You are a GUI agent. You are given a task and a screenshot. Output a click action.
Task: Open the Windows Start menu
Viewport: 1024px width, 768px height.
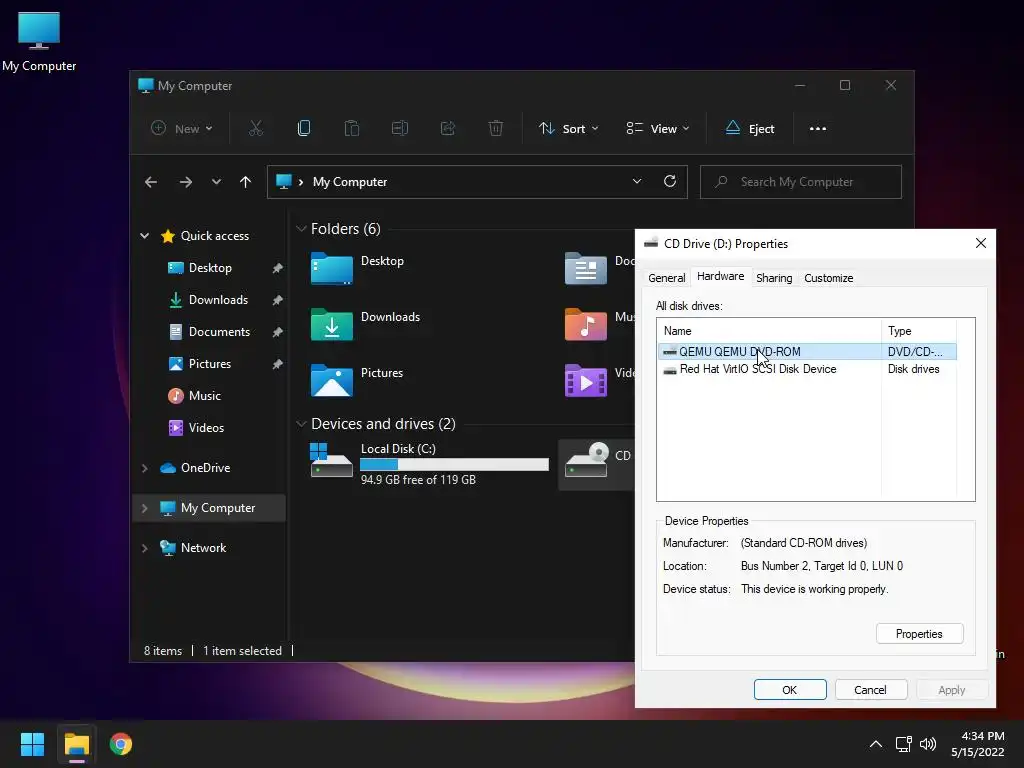(32, 744)
